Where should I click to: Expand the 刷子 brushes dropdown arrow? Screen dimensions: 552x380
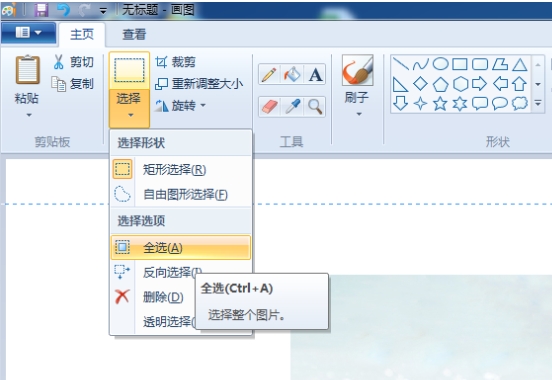coord(359,114)
